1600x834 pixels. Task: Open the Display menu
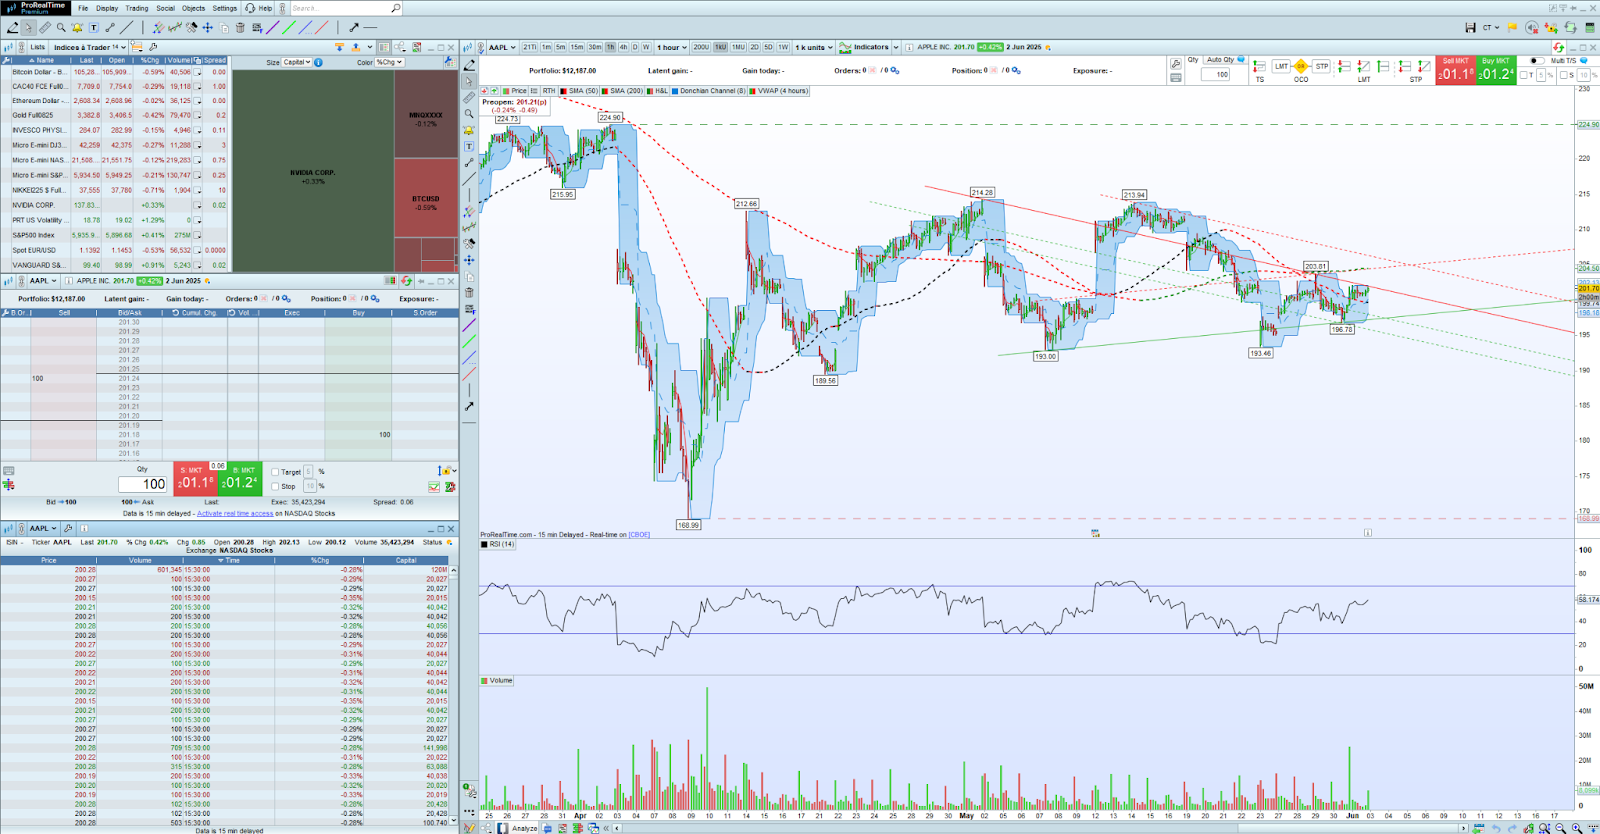click(x=107, y=8)
